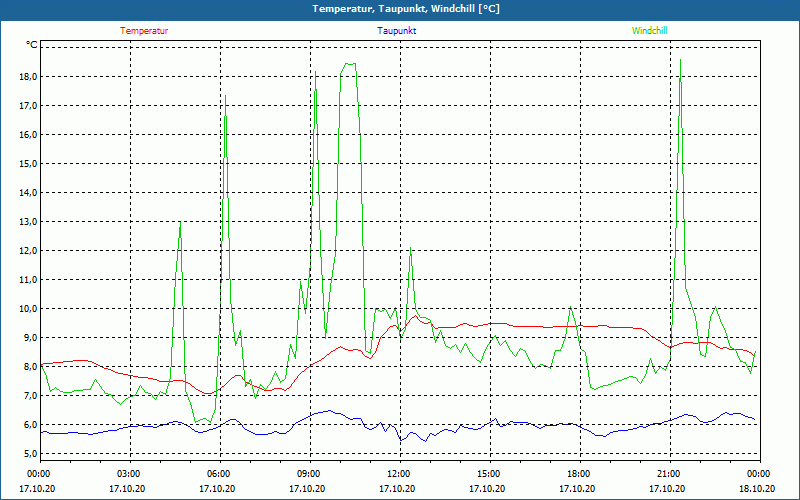
Task: Click the green Windchill legend label
Action: click(649, 31)
